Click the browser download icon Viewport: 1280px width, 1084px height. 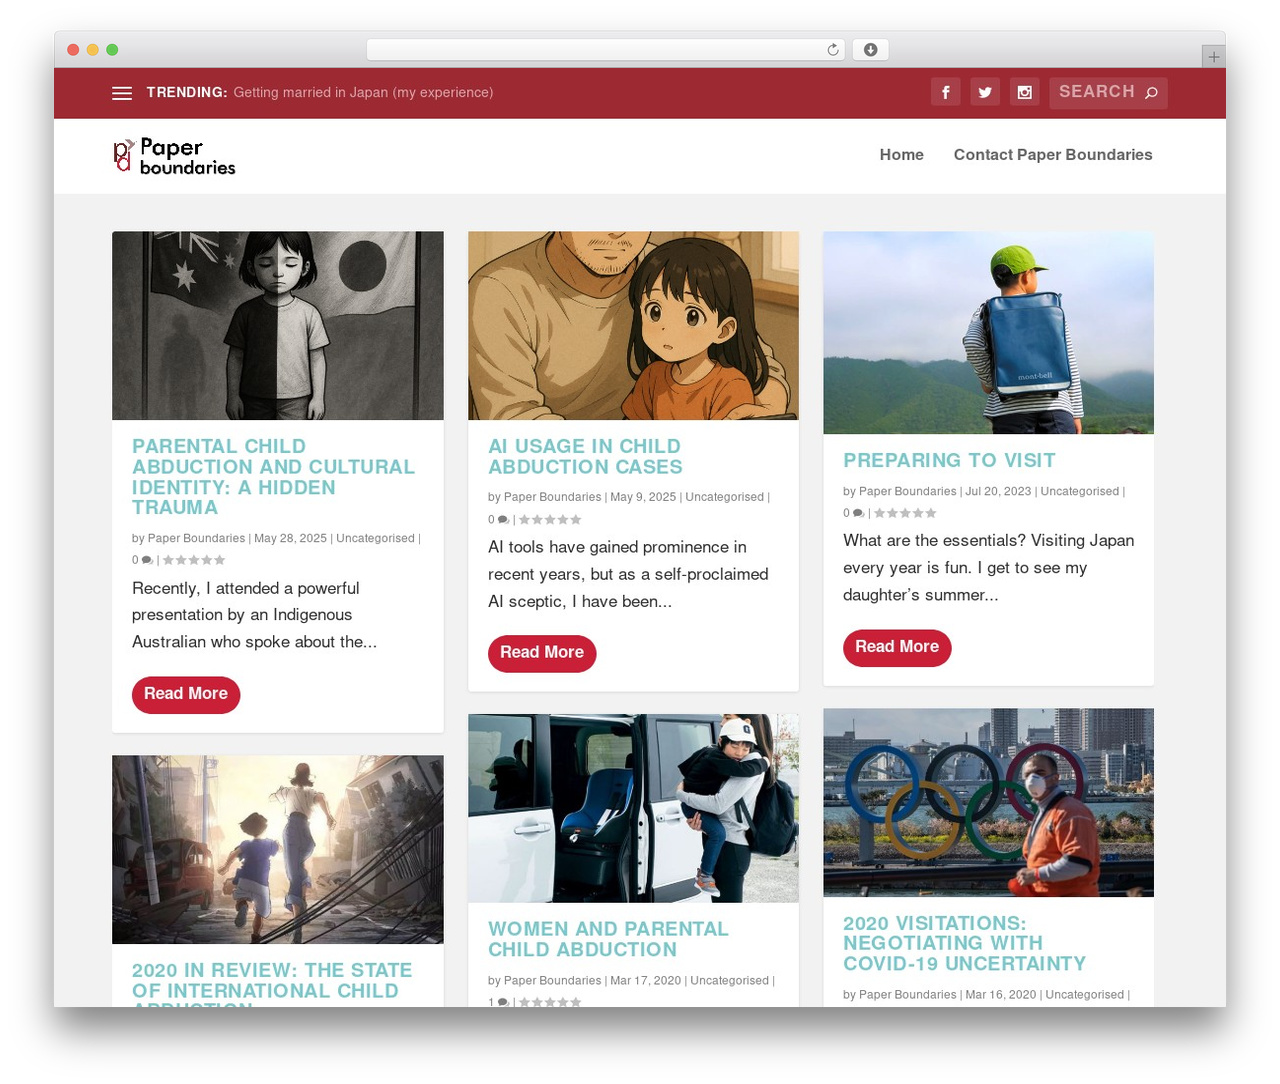coord(871,50)
